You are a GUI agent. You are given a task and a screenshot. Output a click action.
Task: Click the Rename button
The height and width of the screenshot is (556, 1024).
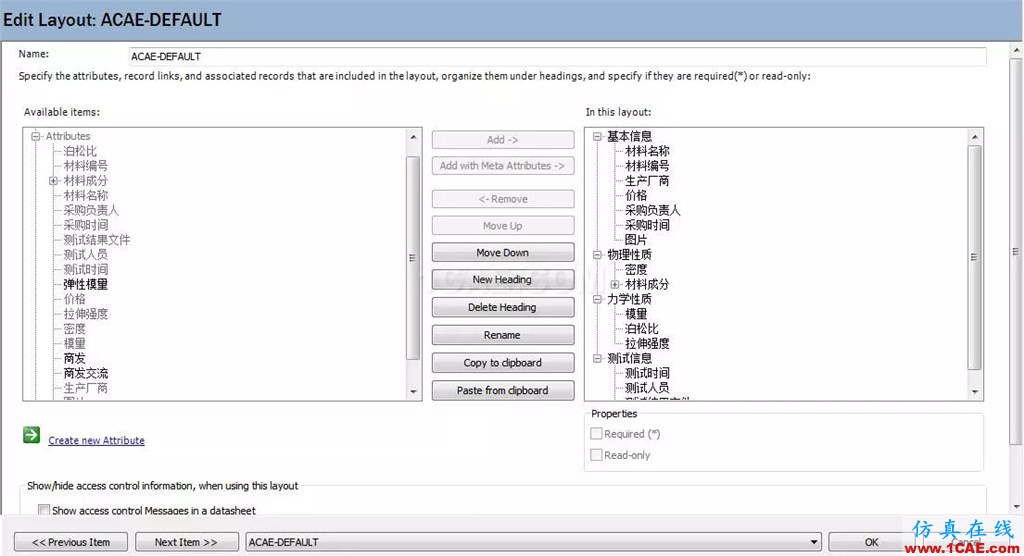(x=502, y=335)
